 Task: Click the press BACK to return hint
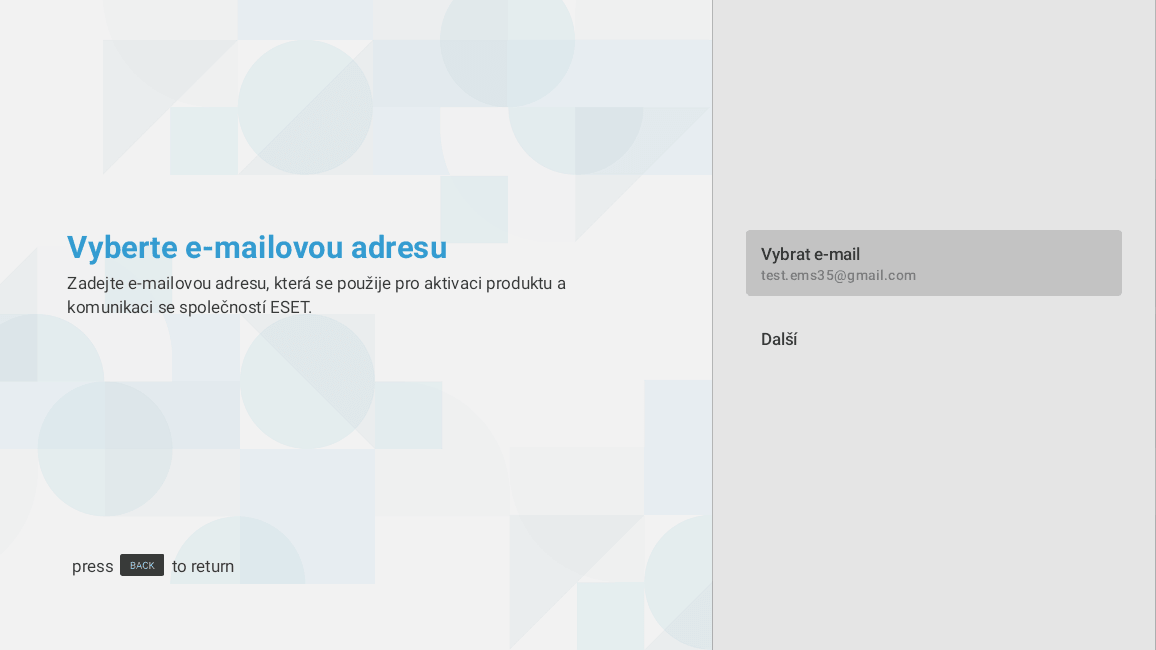[x=152, y=566]
